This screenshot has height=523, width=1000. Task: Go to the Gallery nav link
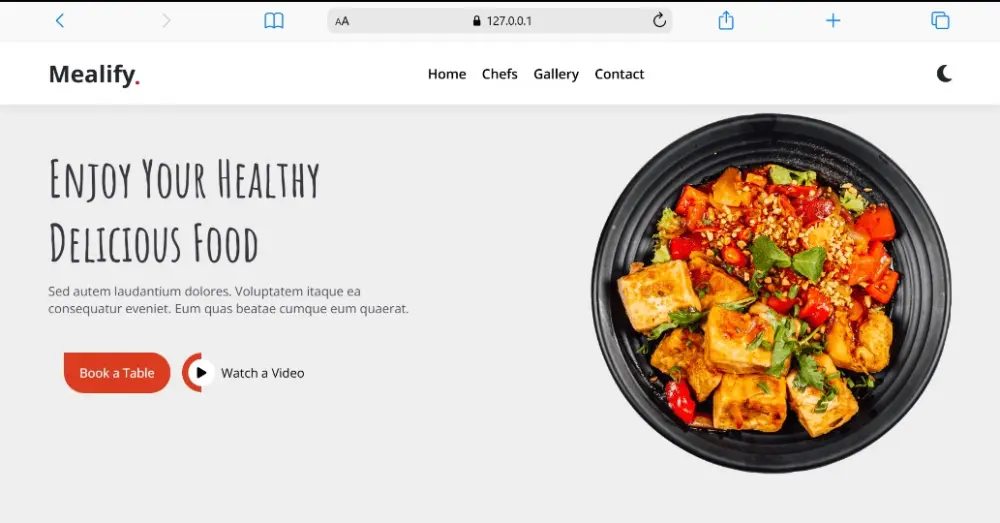click(556, 75)
